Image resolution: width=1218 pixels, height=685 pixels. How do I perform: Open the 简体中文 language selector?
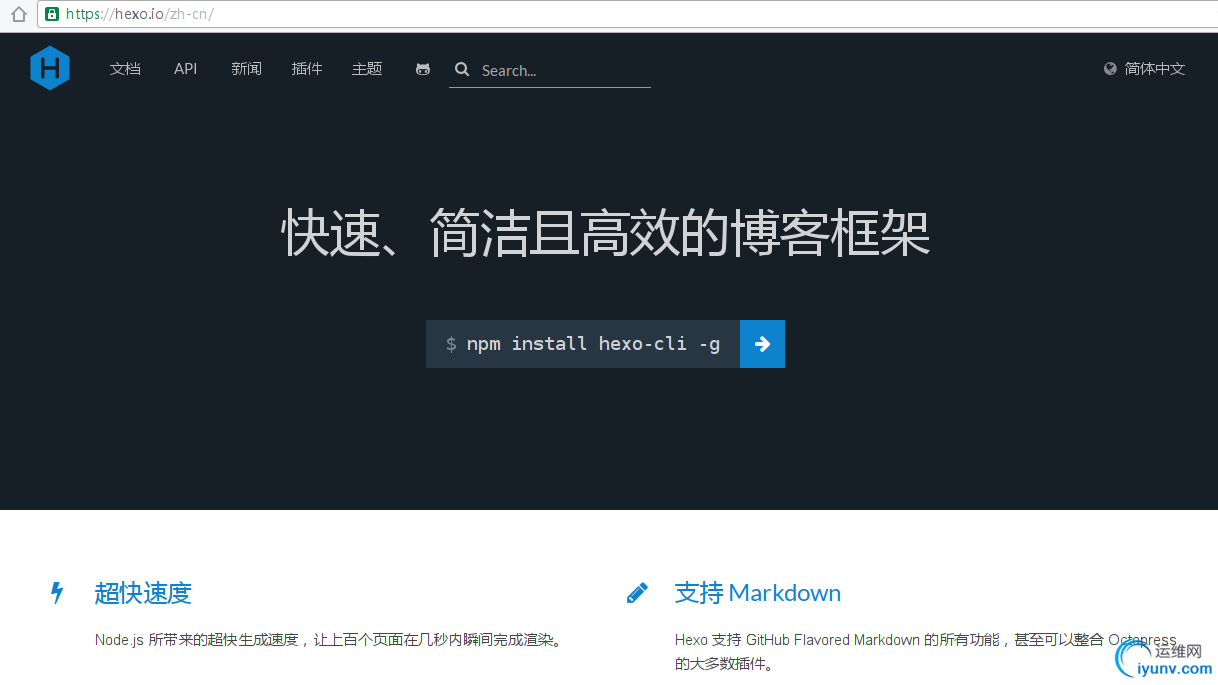coord(1155,69)
